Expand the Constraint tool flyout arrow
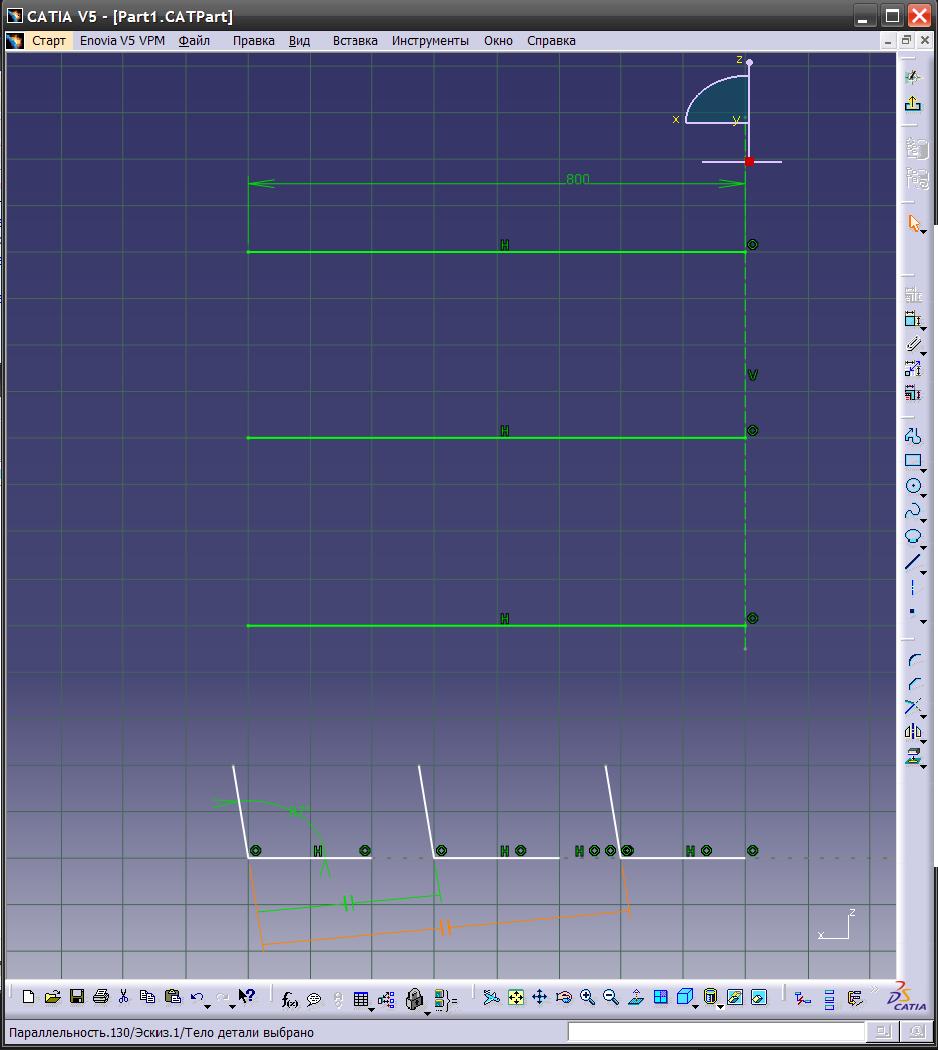Screen dimensions: 938x1050 [924, 329]
